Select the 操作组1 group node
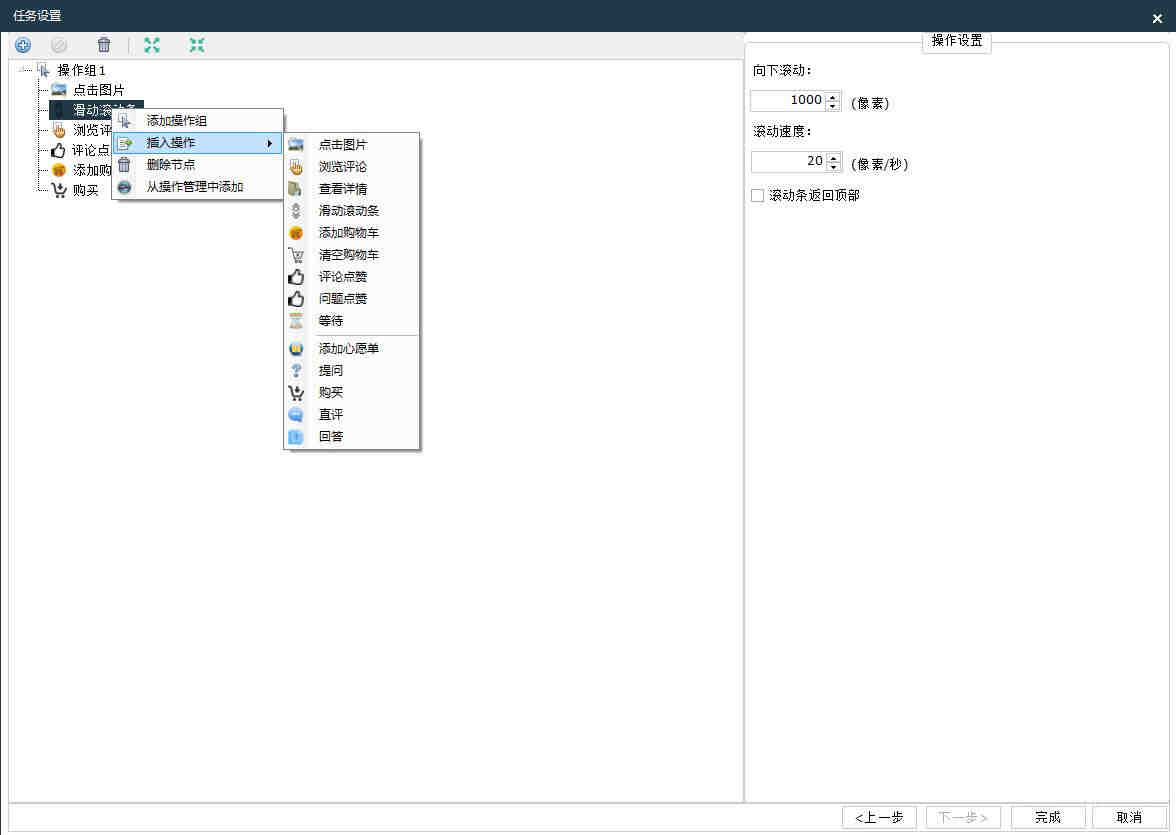This screenshot has width=1176, height=835. (81, 71)
